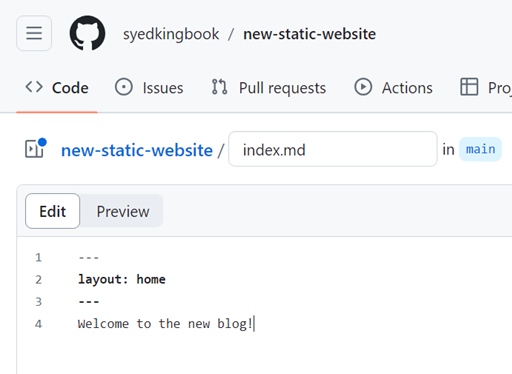Viewport: 512px width, 374px height.
Task: Click the first '---' front matter line
Action: 89,258
